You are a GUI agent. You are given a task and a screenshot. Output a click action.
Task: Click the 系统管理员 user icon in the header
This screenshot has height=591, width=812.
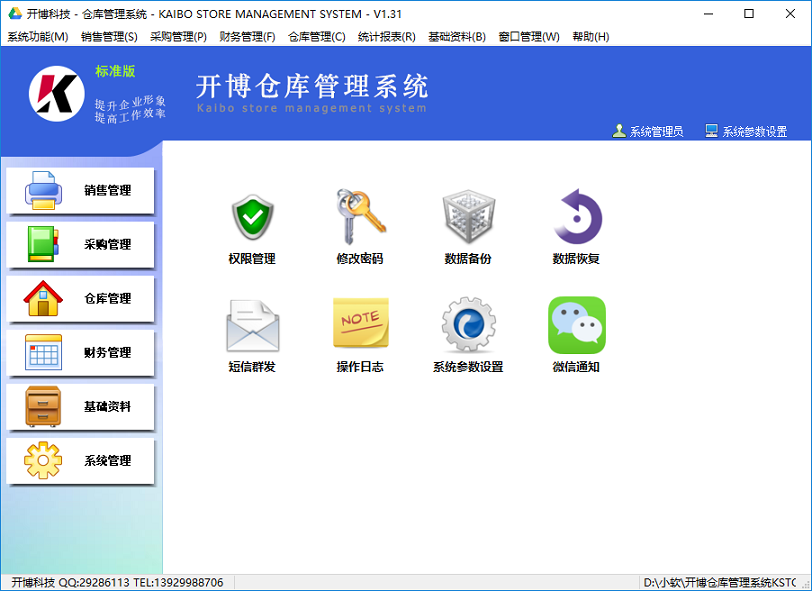tap(619, 131)
